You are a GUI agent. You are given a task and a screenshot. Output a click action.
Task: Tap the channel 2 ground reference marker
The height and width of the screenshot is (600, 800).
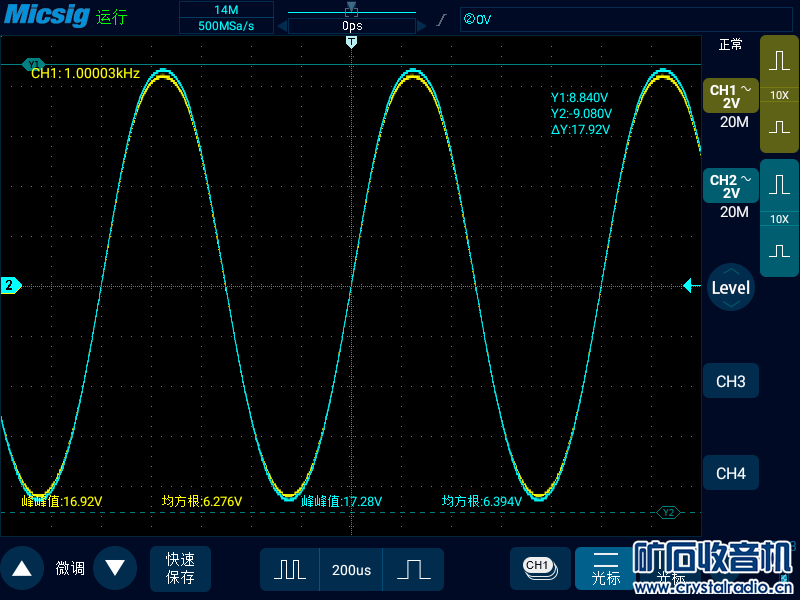(x=10, y=285)
